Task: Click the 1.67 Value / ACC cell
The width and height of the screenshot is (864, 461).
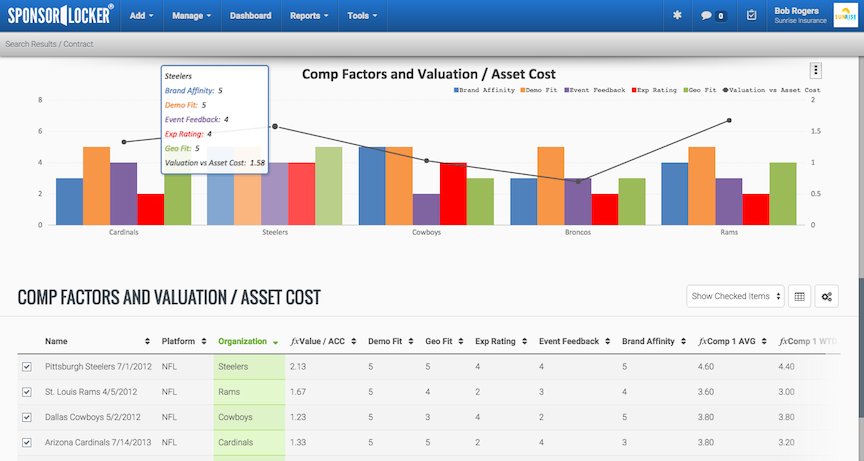Action: pos(298,392)
